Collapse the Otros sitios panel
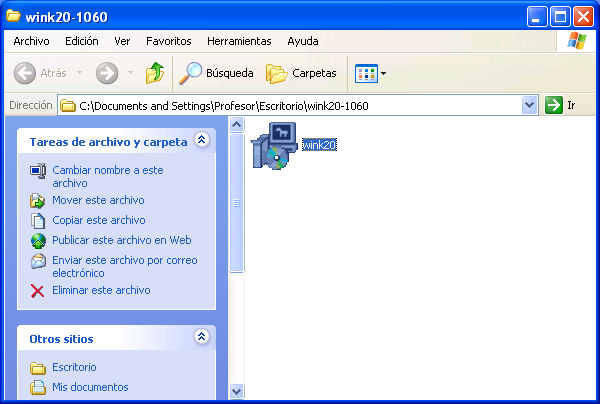Image resolution: width=600 pixels, height=404 pixels. point(201,338)
